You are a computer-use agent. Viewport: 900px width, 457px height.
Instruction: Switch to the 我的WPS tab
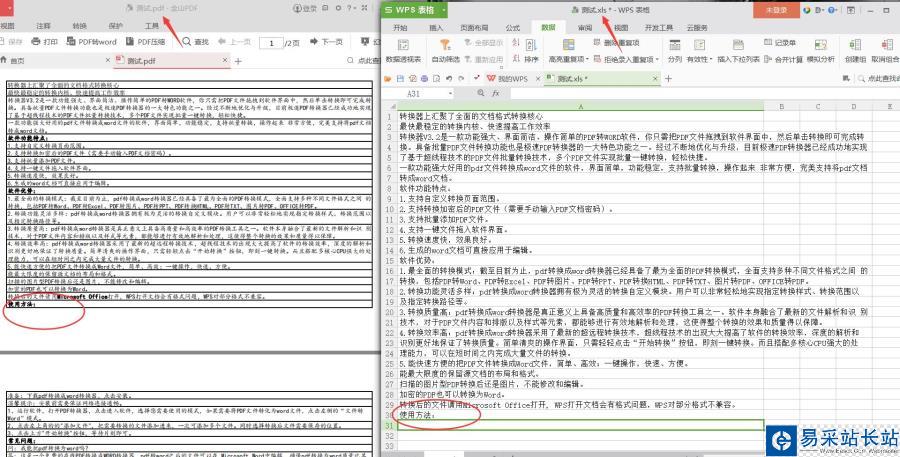507,79
